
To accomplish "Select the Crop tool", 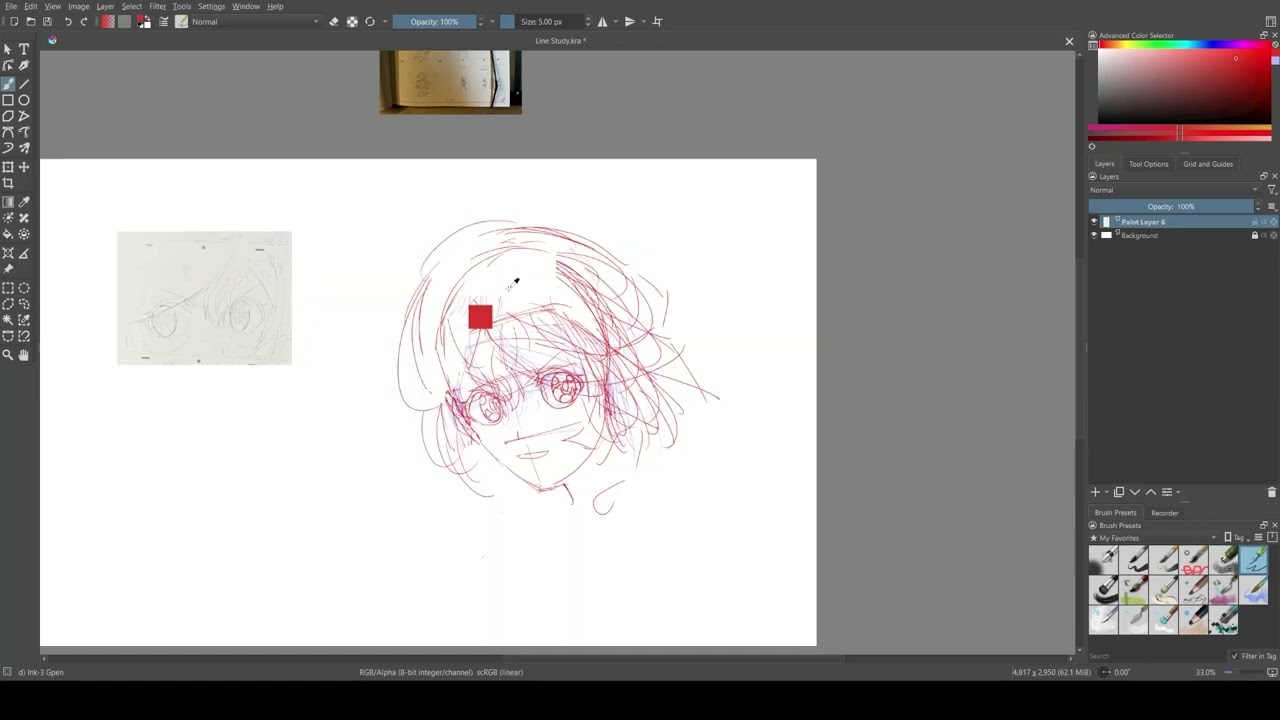I will [8, 183].
